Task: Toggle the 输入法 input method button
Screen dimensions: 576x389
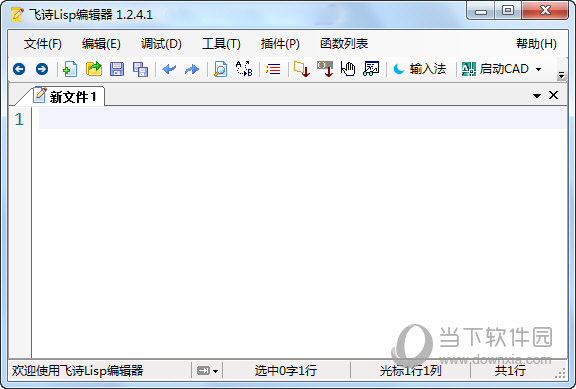Action: [x=419, y=69]
